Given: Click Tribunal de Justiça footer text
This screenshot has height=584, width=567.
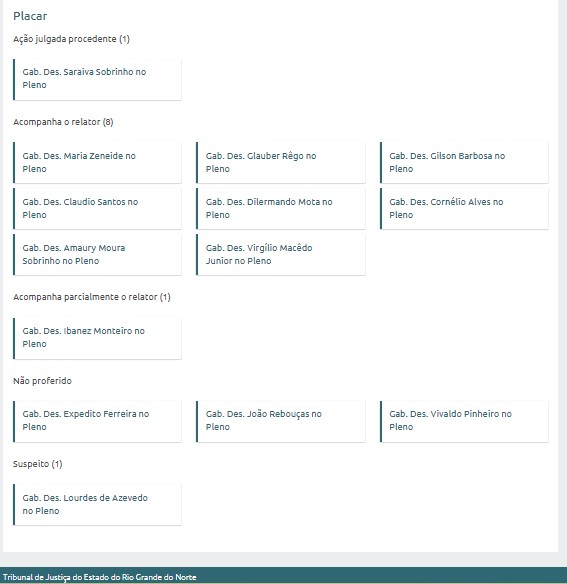Looking at the screenshot, I should tap(99, 577).
